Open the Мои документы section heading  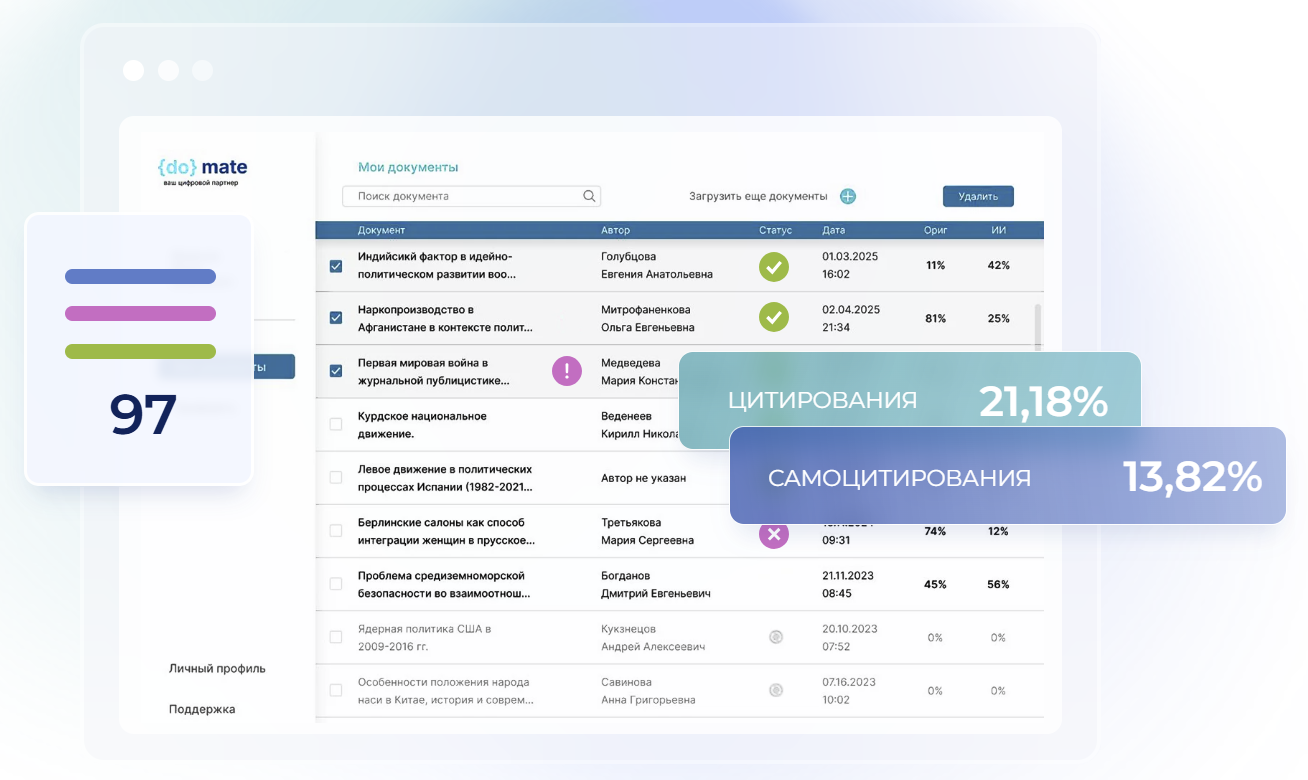tap(408, 166)
